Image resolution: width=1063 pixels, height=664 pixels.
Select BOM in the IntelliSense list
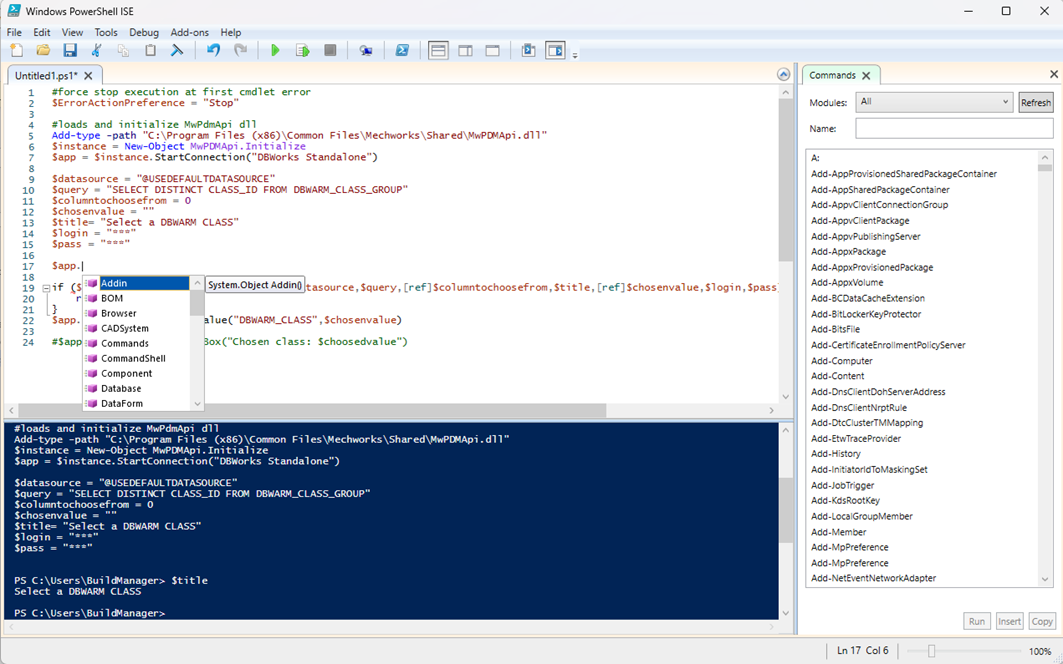136,298
